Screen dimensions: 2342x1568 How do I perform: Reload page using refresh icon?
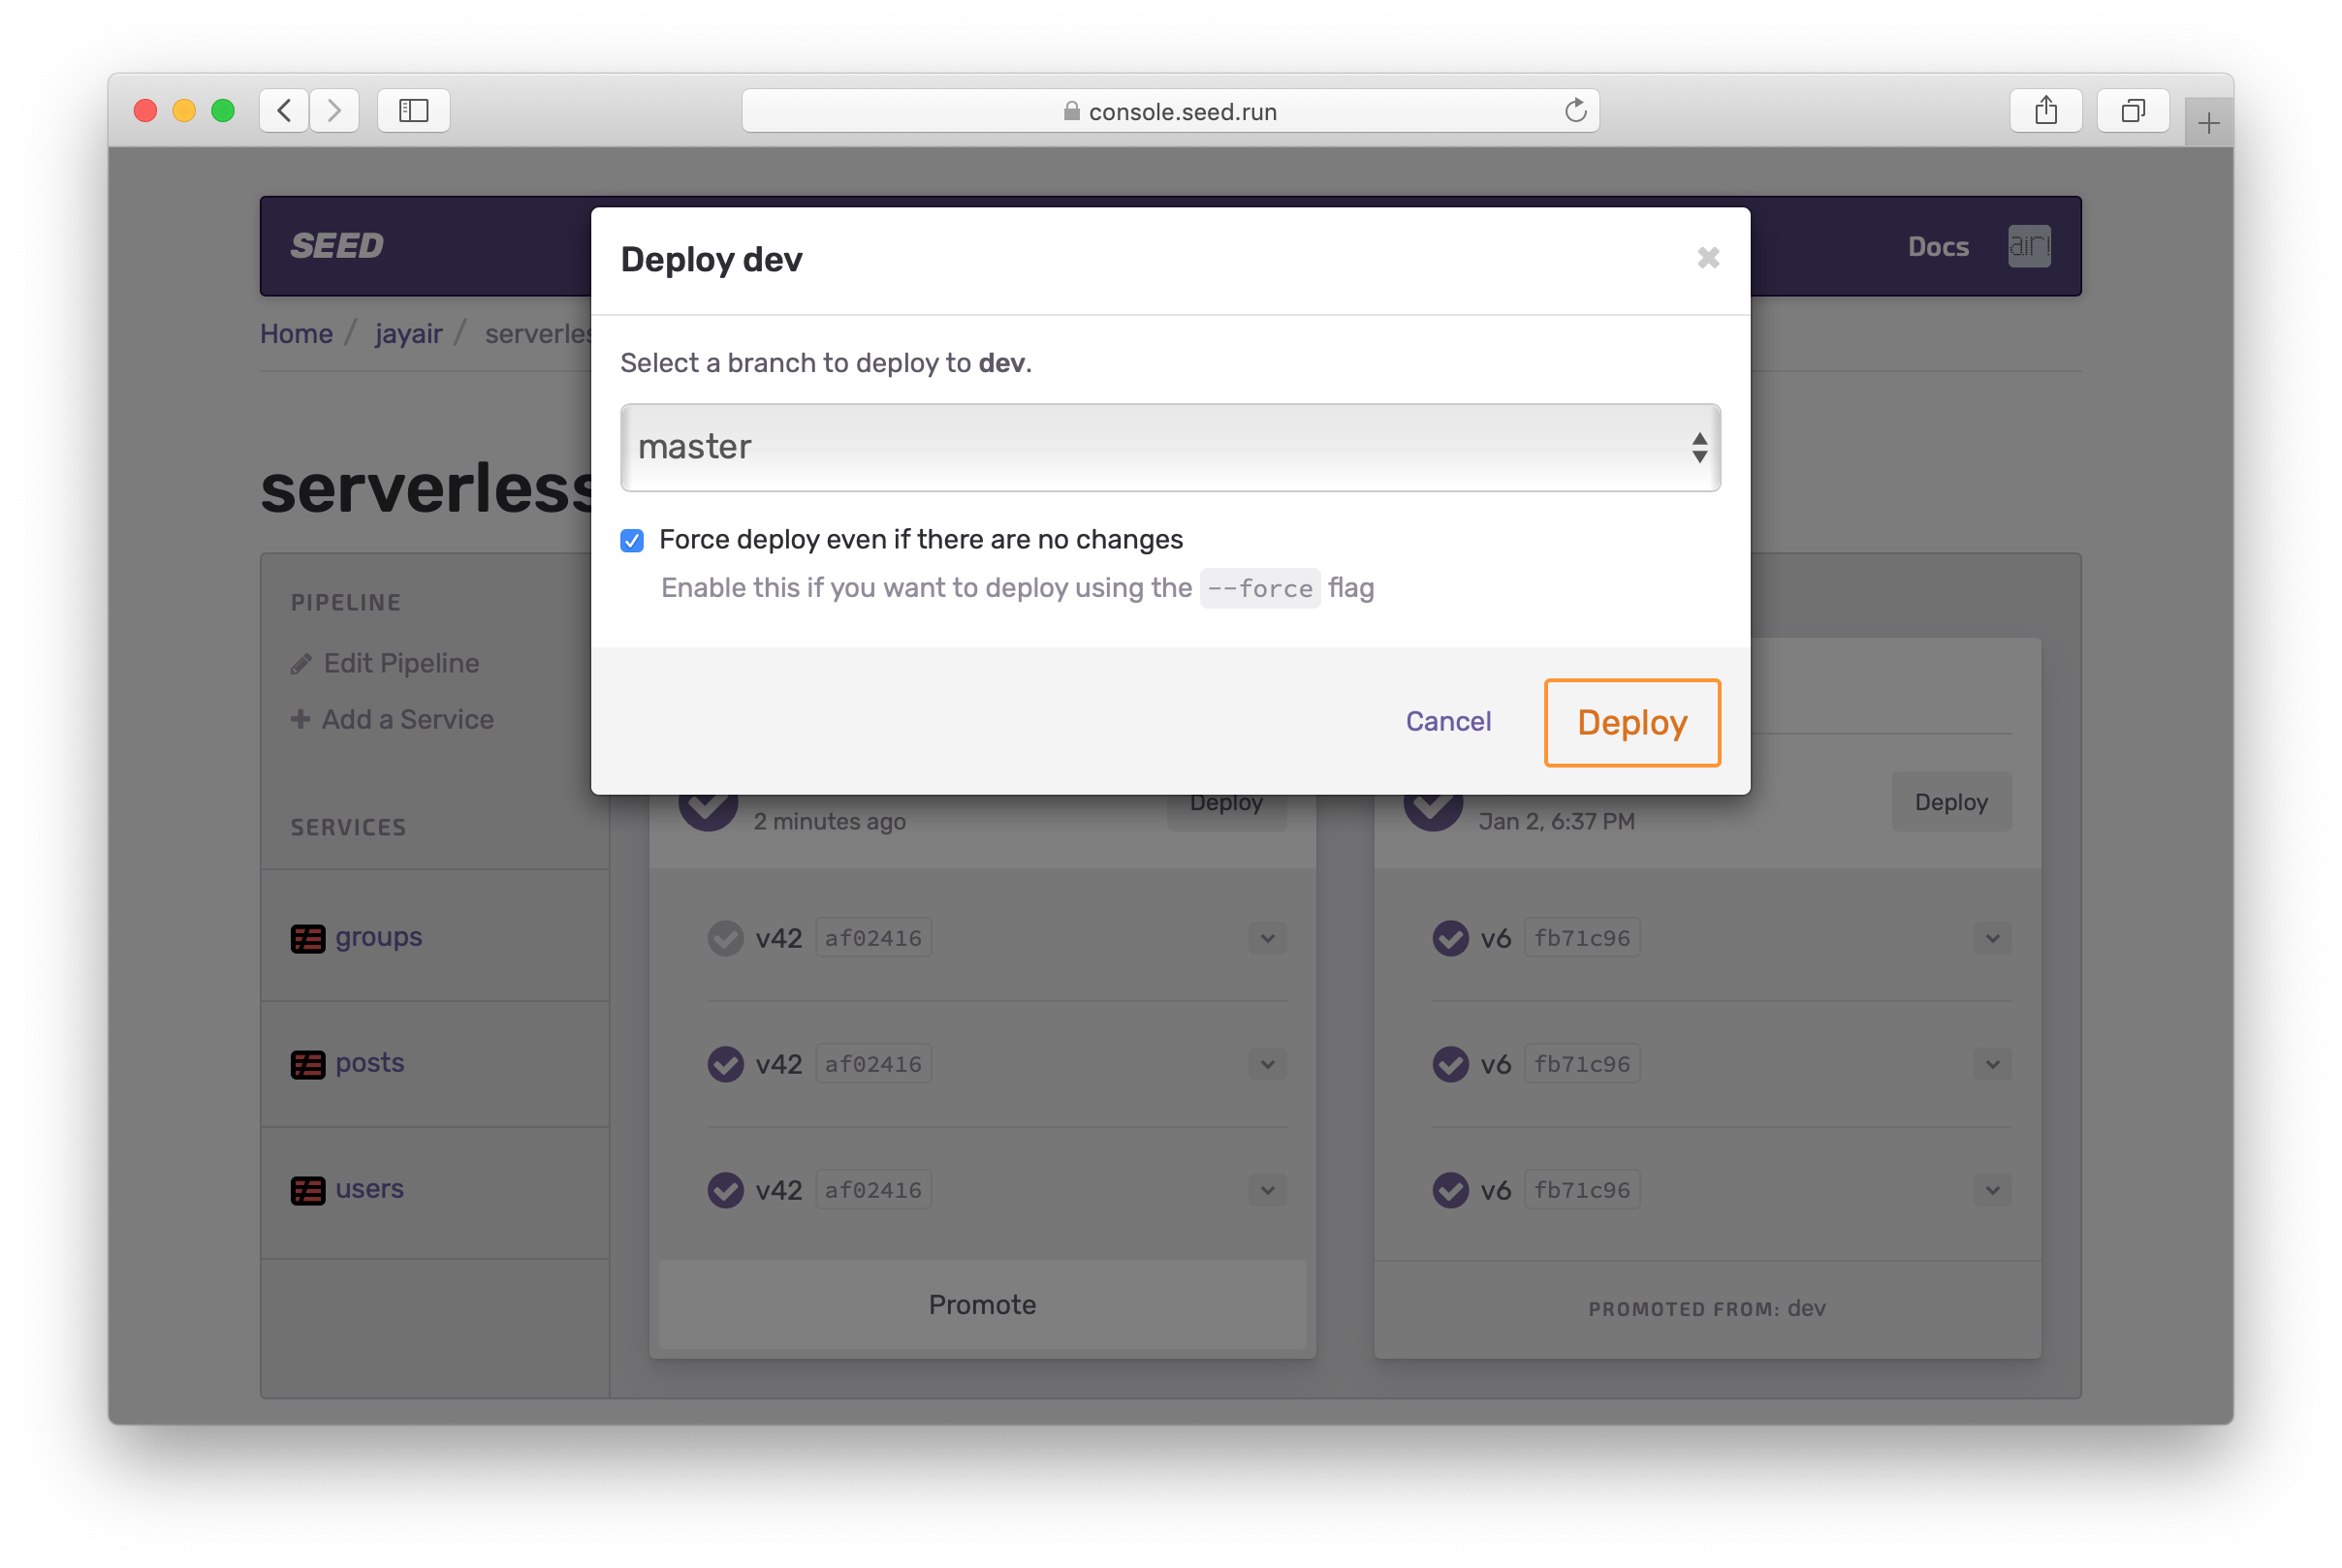tap(1575, 110)
